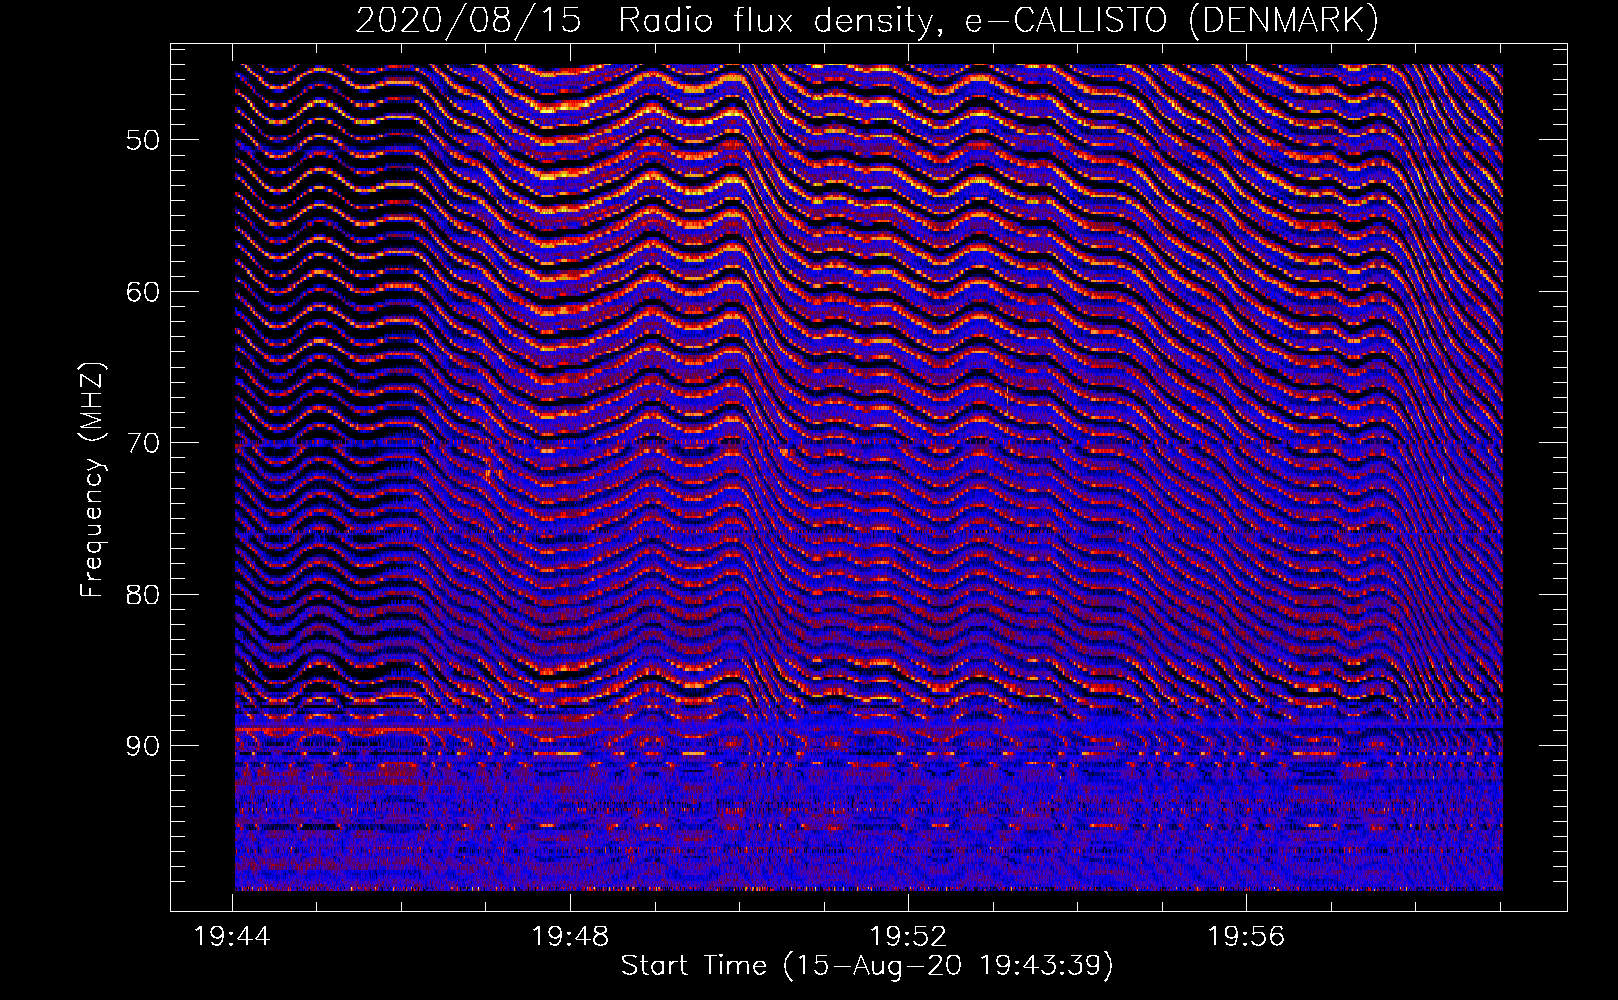Click the Start Time axis label

coord(867,966)
